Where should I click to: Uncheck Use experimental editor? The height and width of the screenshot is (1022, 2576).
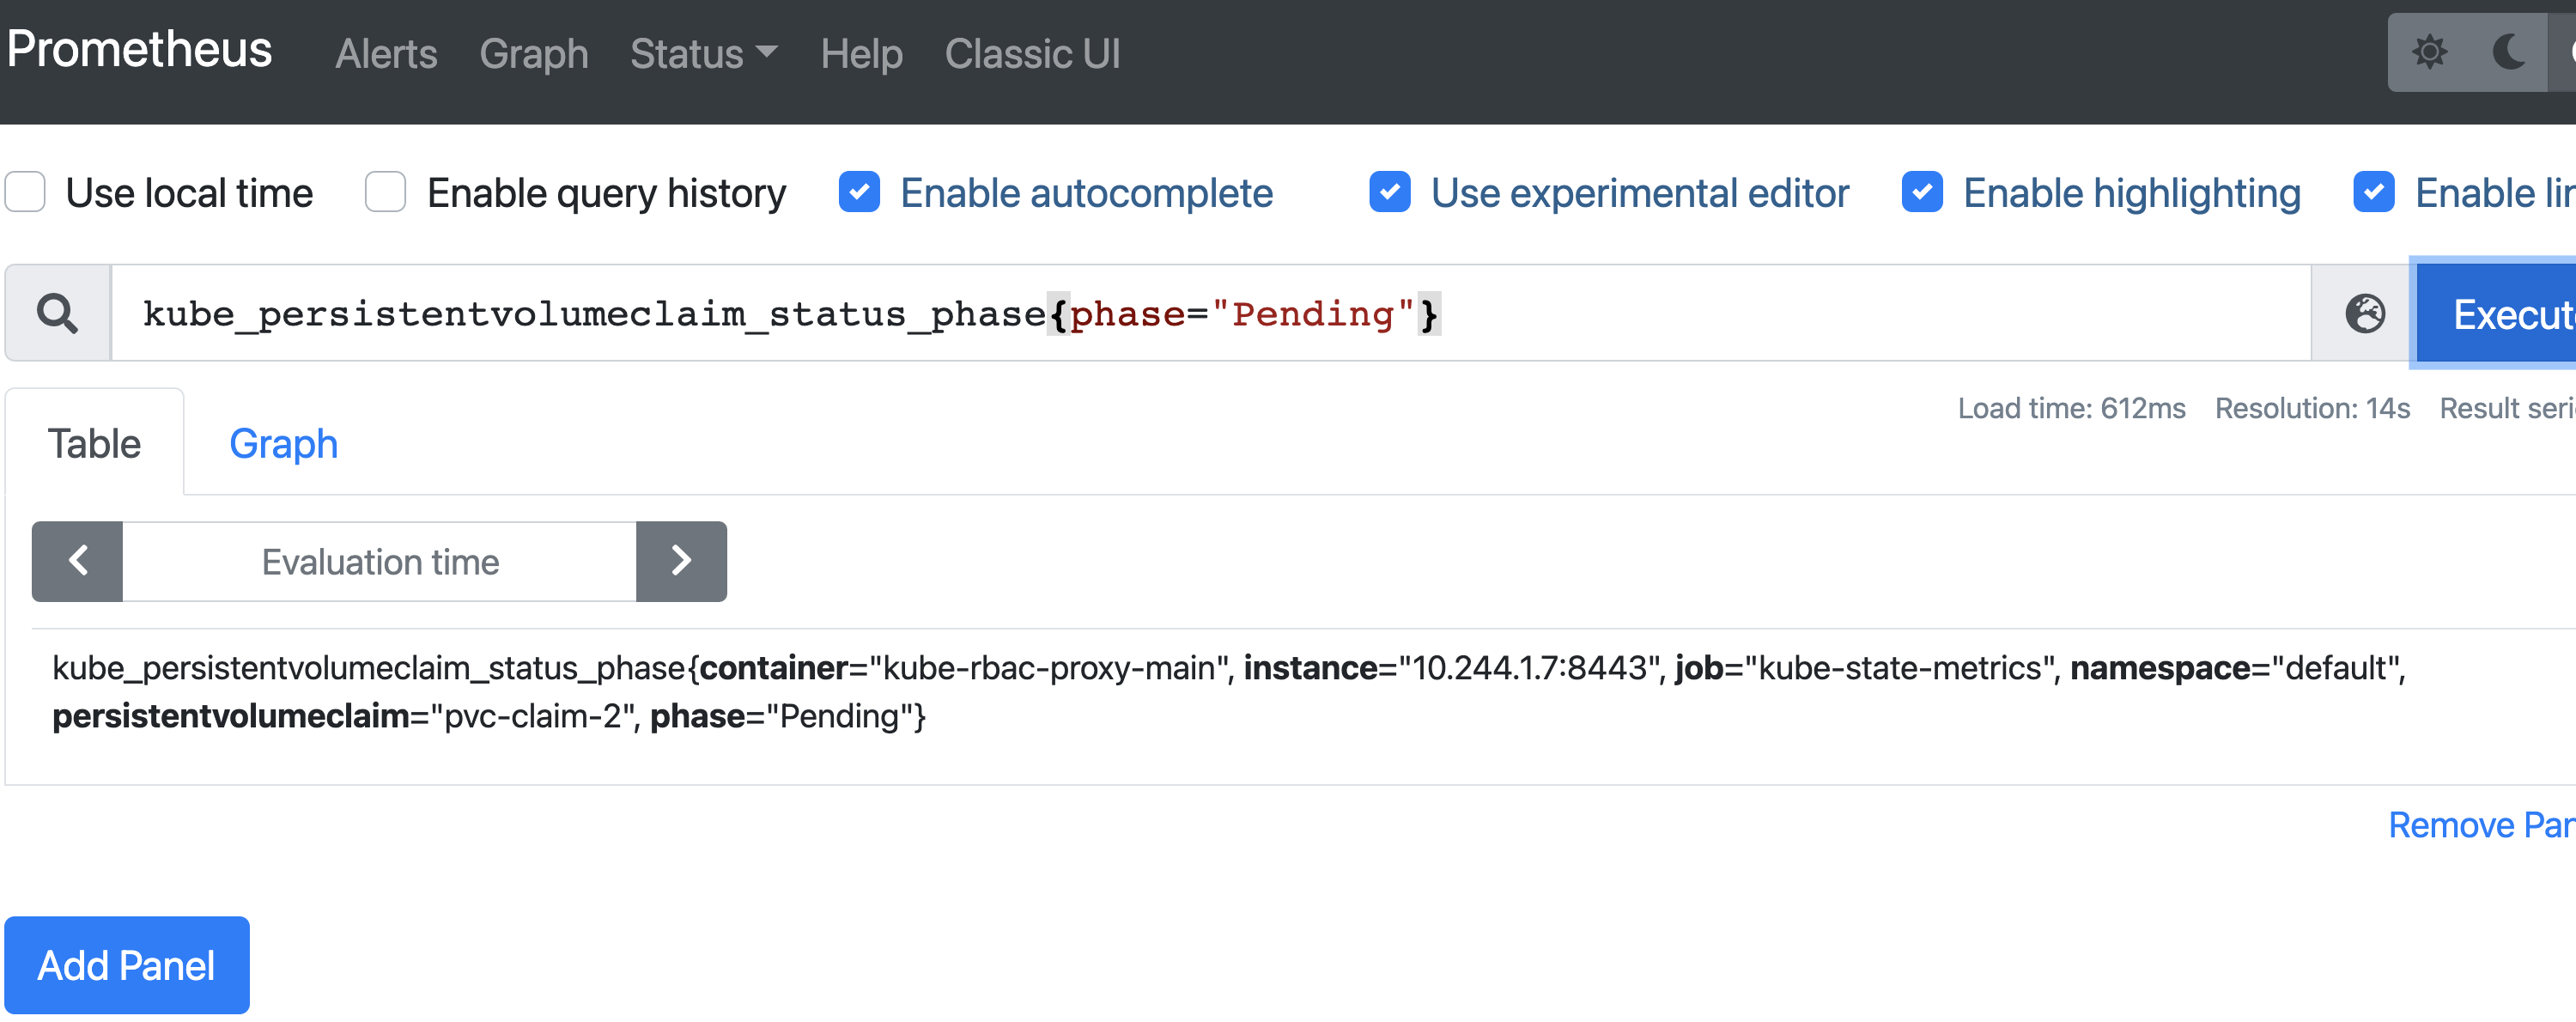click(x=1389, y=192)
